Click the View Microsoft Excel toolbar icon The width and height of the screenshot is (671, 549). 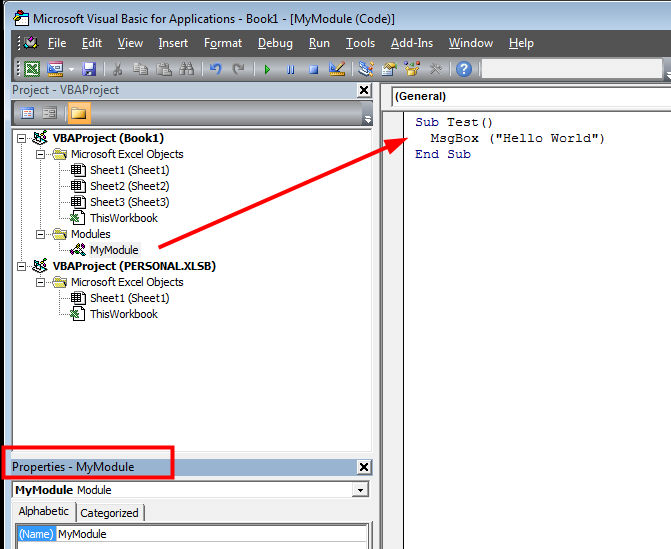(32, 69)
